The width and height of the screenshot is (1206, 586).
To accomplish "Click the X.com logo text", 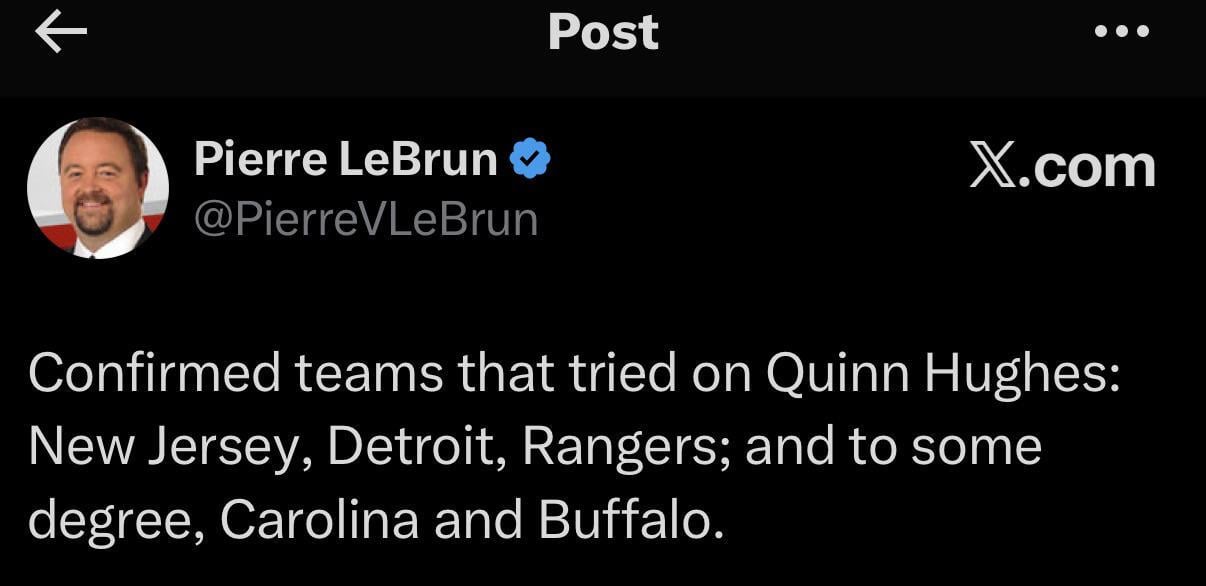I will [x=1063, y=165].
